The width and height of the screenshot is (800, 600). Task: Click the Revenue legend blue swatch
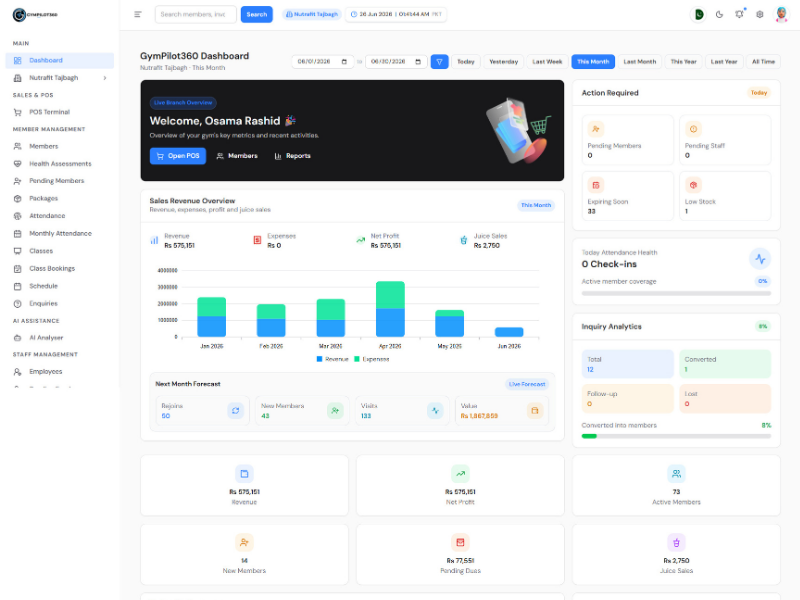tap(319, 359)
